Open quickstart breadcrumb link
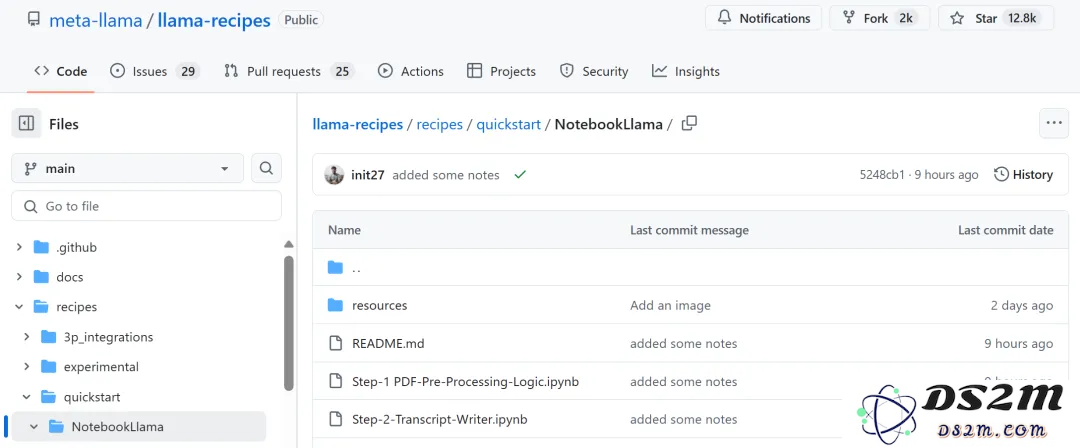Screen dimensions: 1080x448 point(508,124)
